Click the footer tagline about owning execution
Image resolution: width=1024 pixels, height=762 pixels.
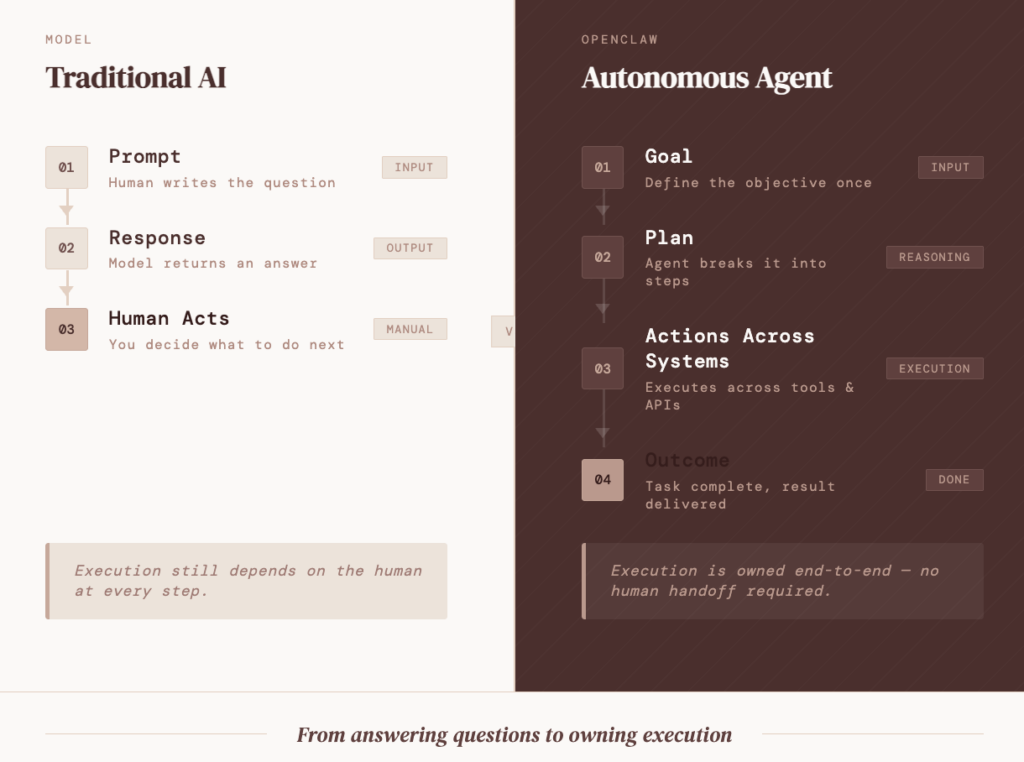[x=514, y=735]
